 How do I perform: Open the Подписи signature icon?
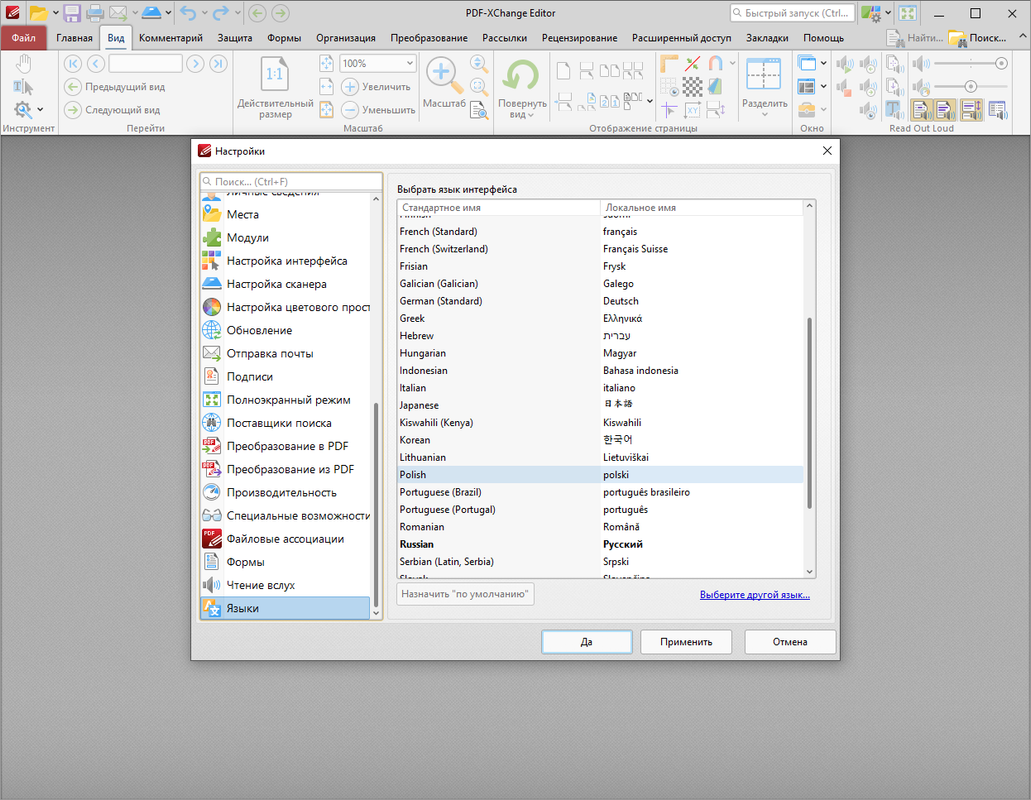coord(212,377)
